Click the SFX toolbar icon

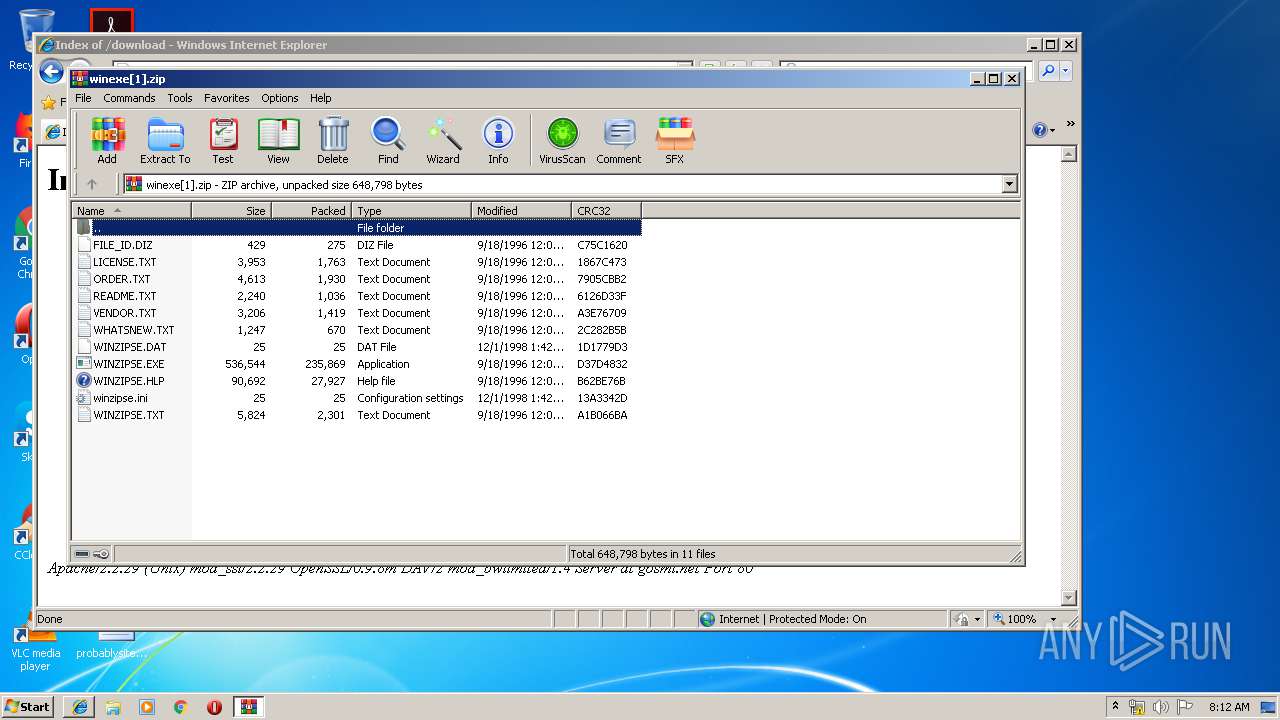(x=675, y=140)
